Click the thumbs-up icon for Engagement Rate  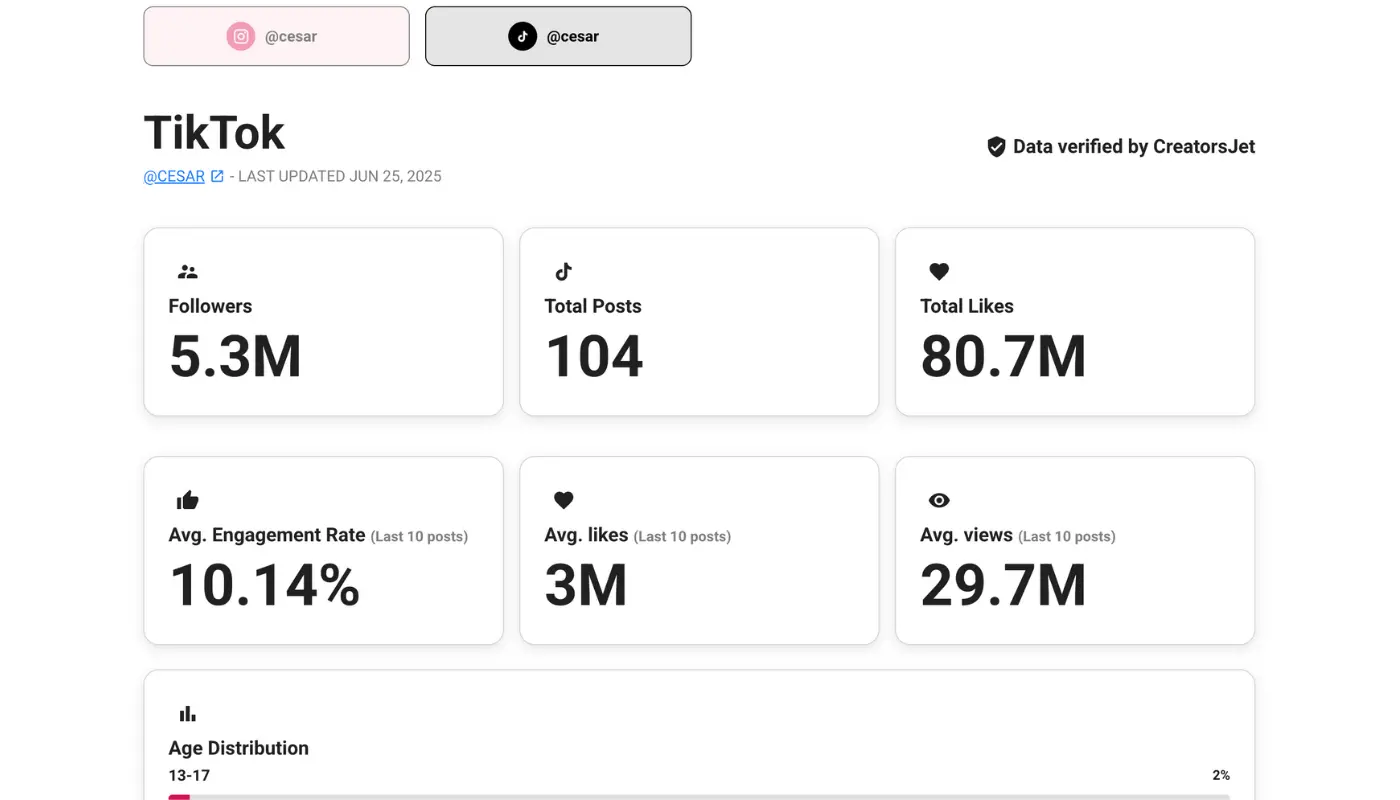pyautogui.click(x=188, y=500)
